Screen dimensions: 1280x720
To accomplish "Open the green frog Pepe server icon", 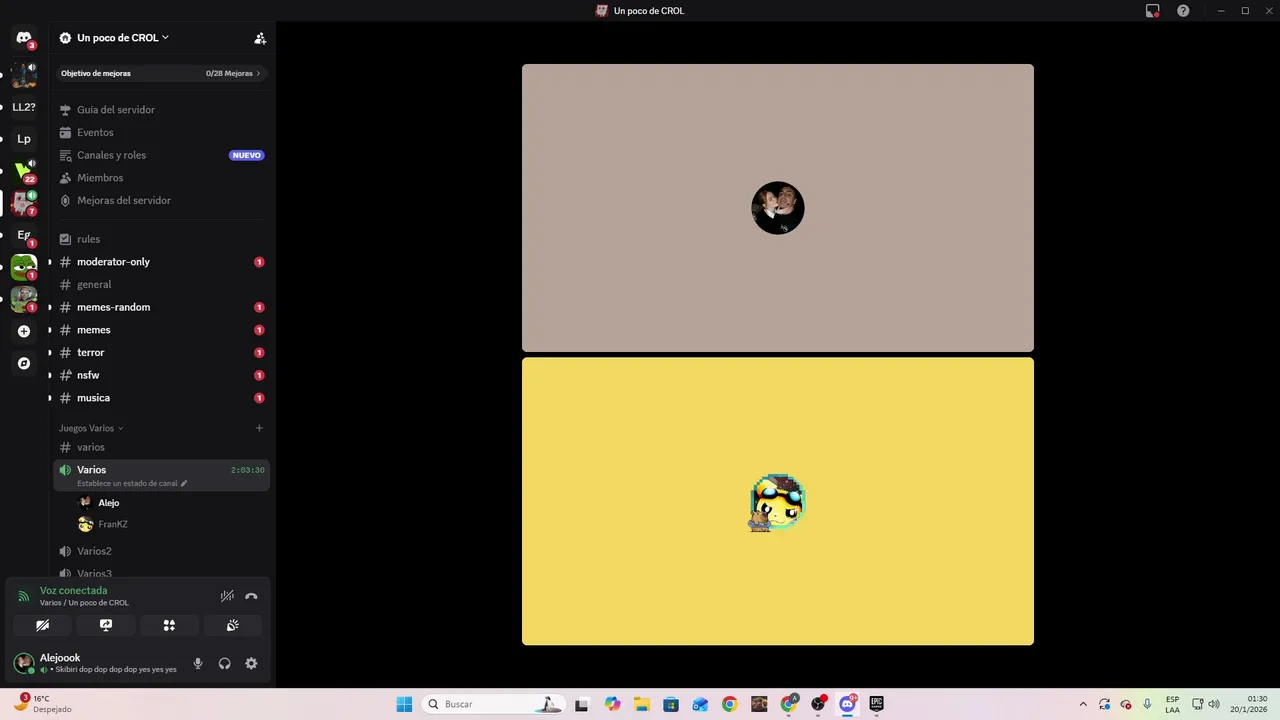I will tap(24, 267).
